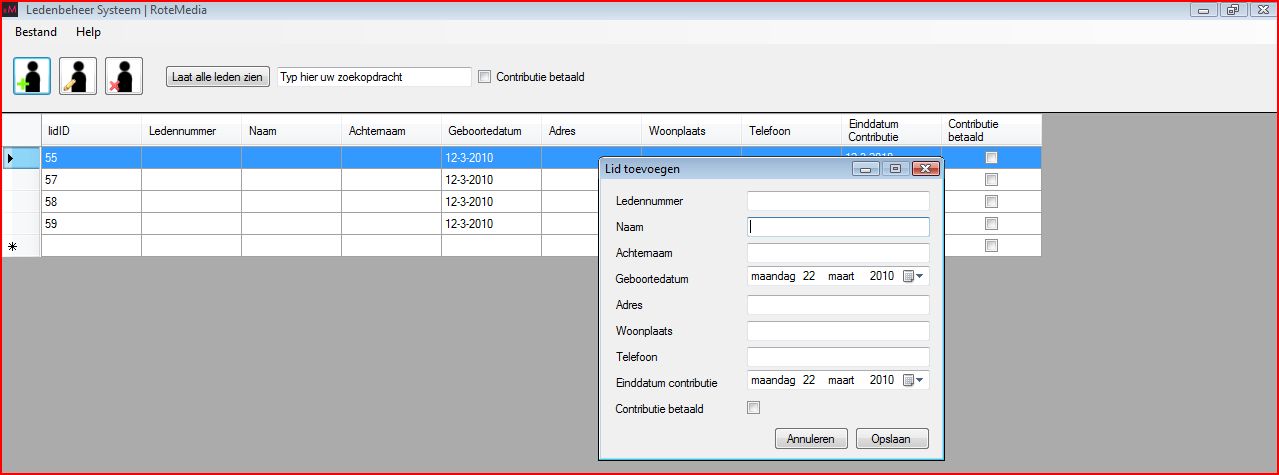Viewport: 1279px width, 475px height.
Task: Minimize the Lid toevoegen dialog
Action: pos(866,169)
